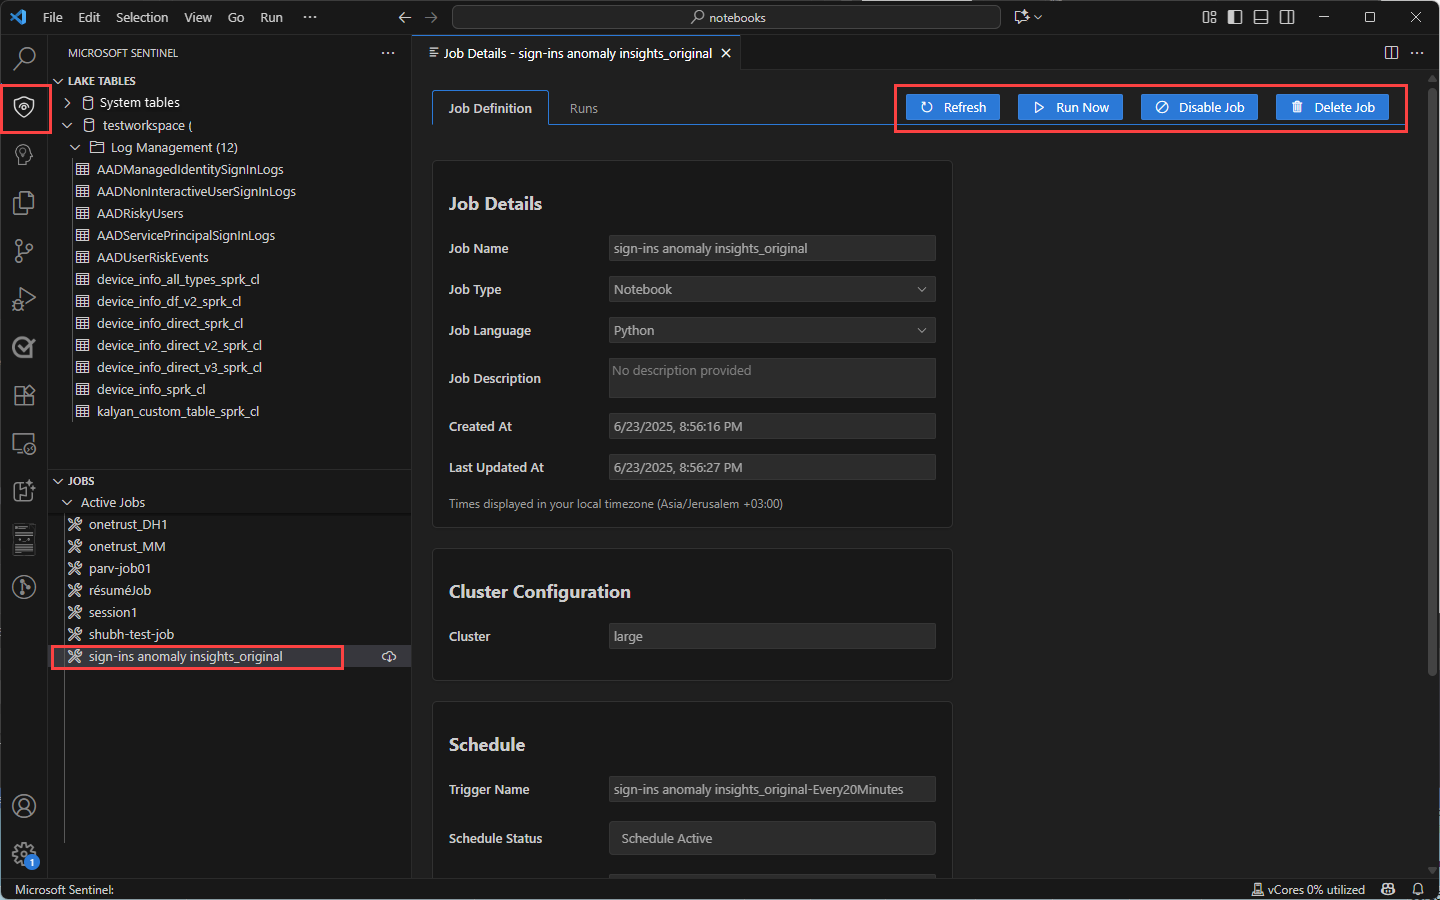Open the Selection menu
Image resolution: width=1440 pixels, height=900 pixels.
pos(142,17)
